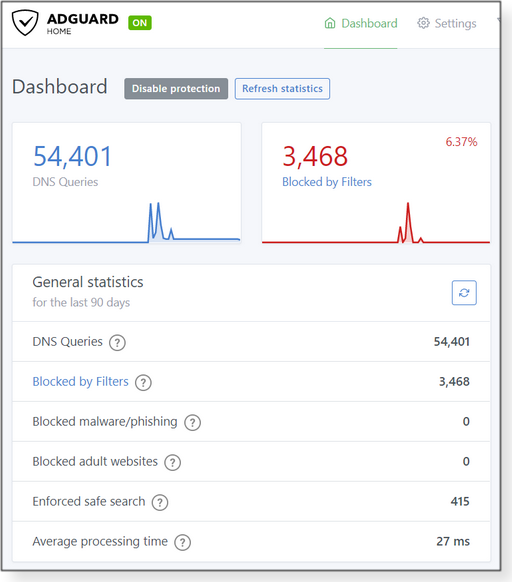Click the 54,401 value in DNS Queries row
512x582 pixels.
(452, 341)
